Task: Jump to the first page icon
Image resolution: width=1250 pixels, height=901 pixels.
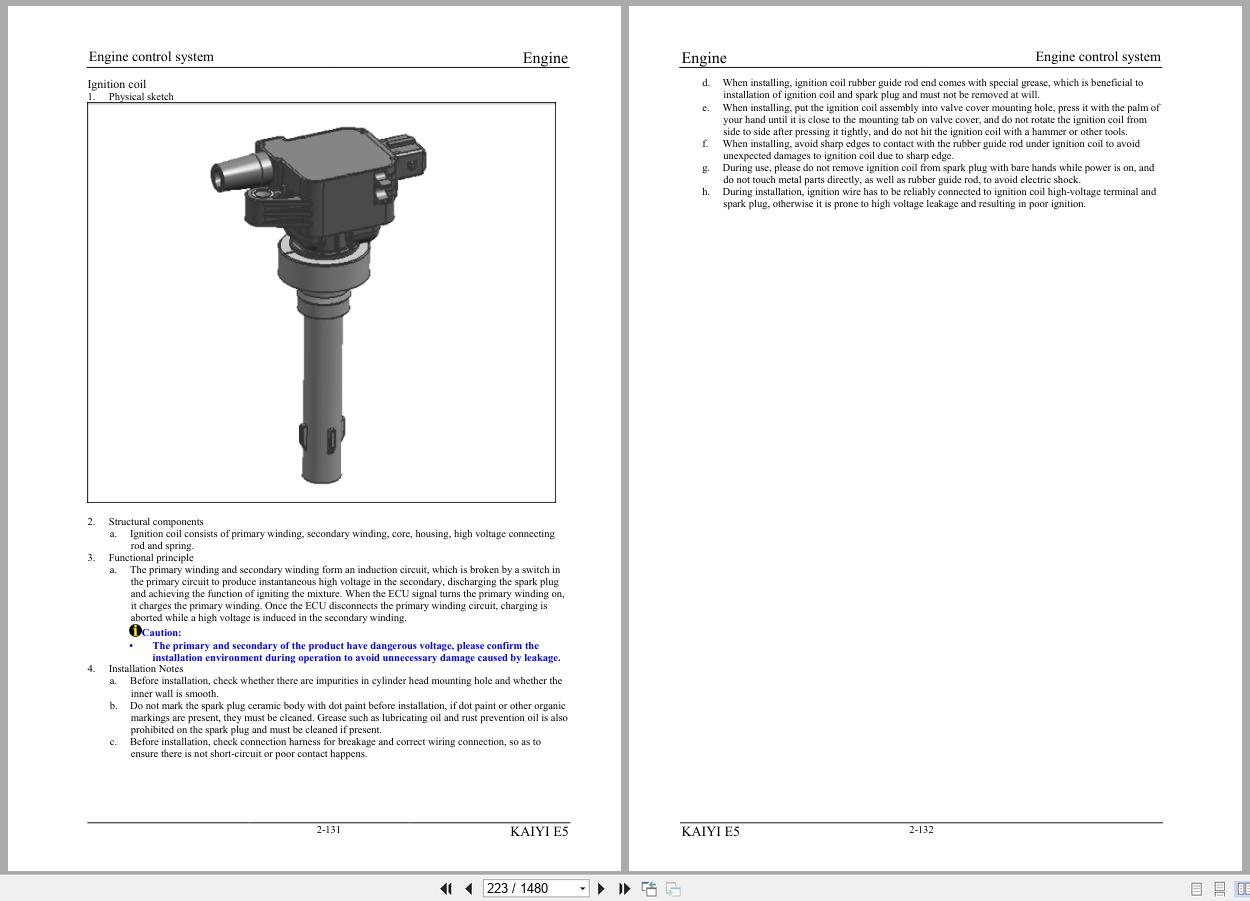Action: coord(446,888)
